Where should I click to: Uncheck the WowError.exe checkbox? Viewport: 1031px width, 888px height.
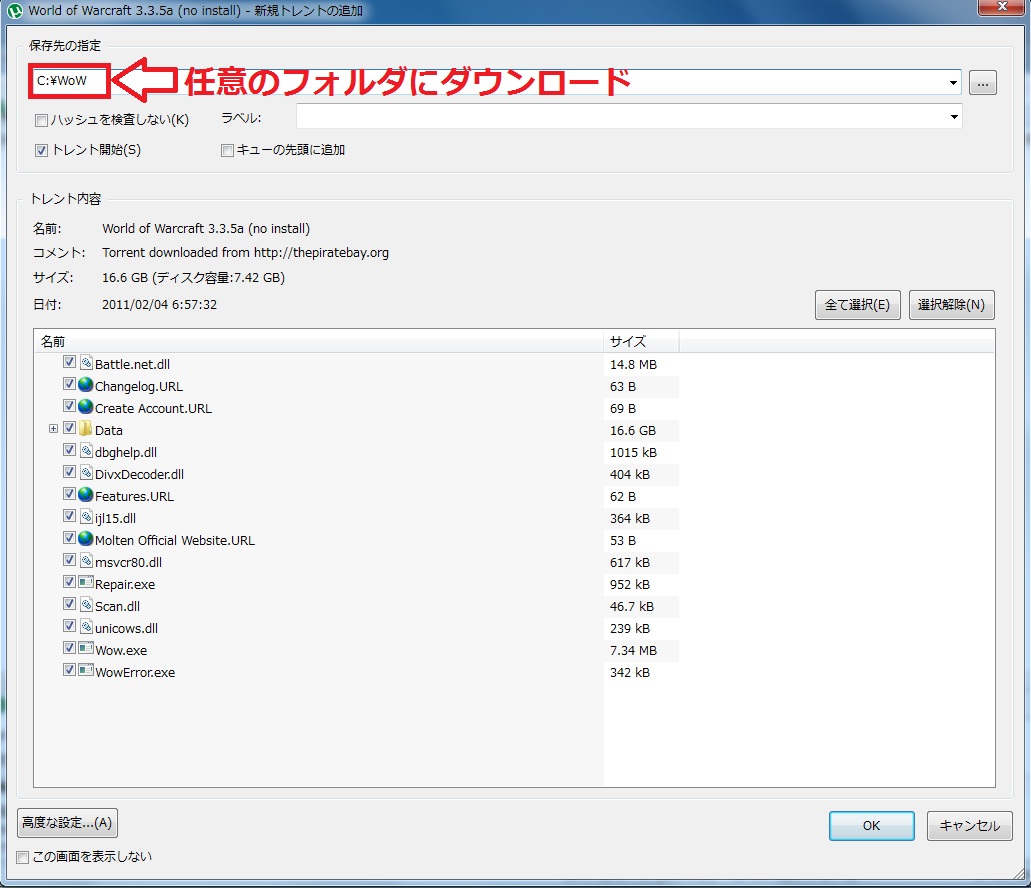(69, 670)
